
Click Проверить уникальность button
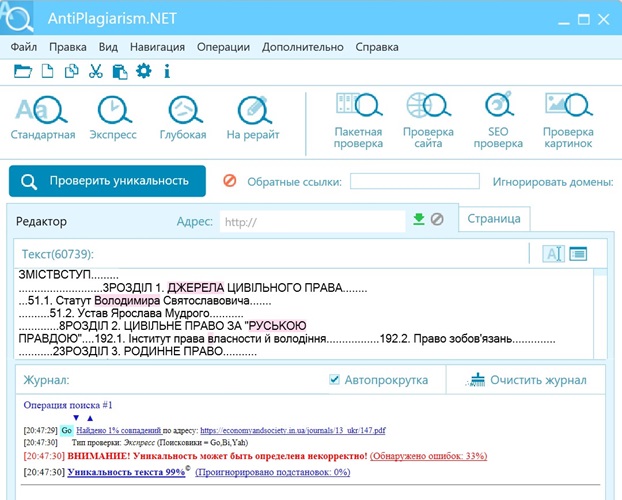pos(107,181)
